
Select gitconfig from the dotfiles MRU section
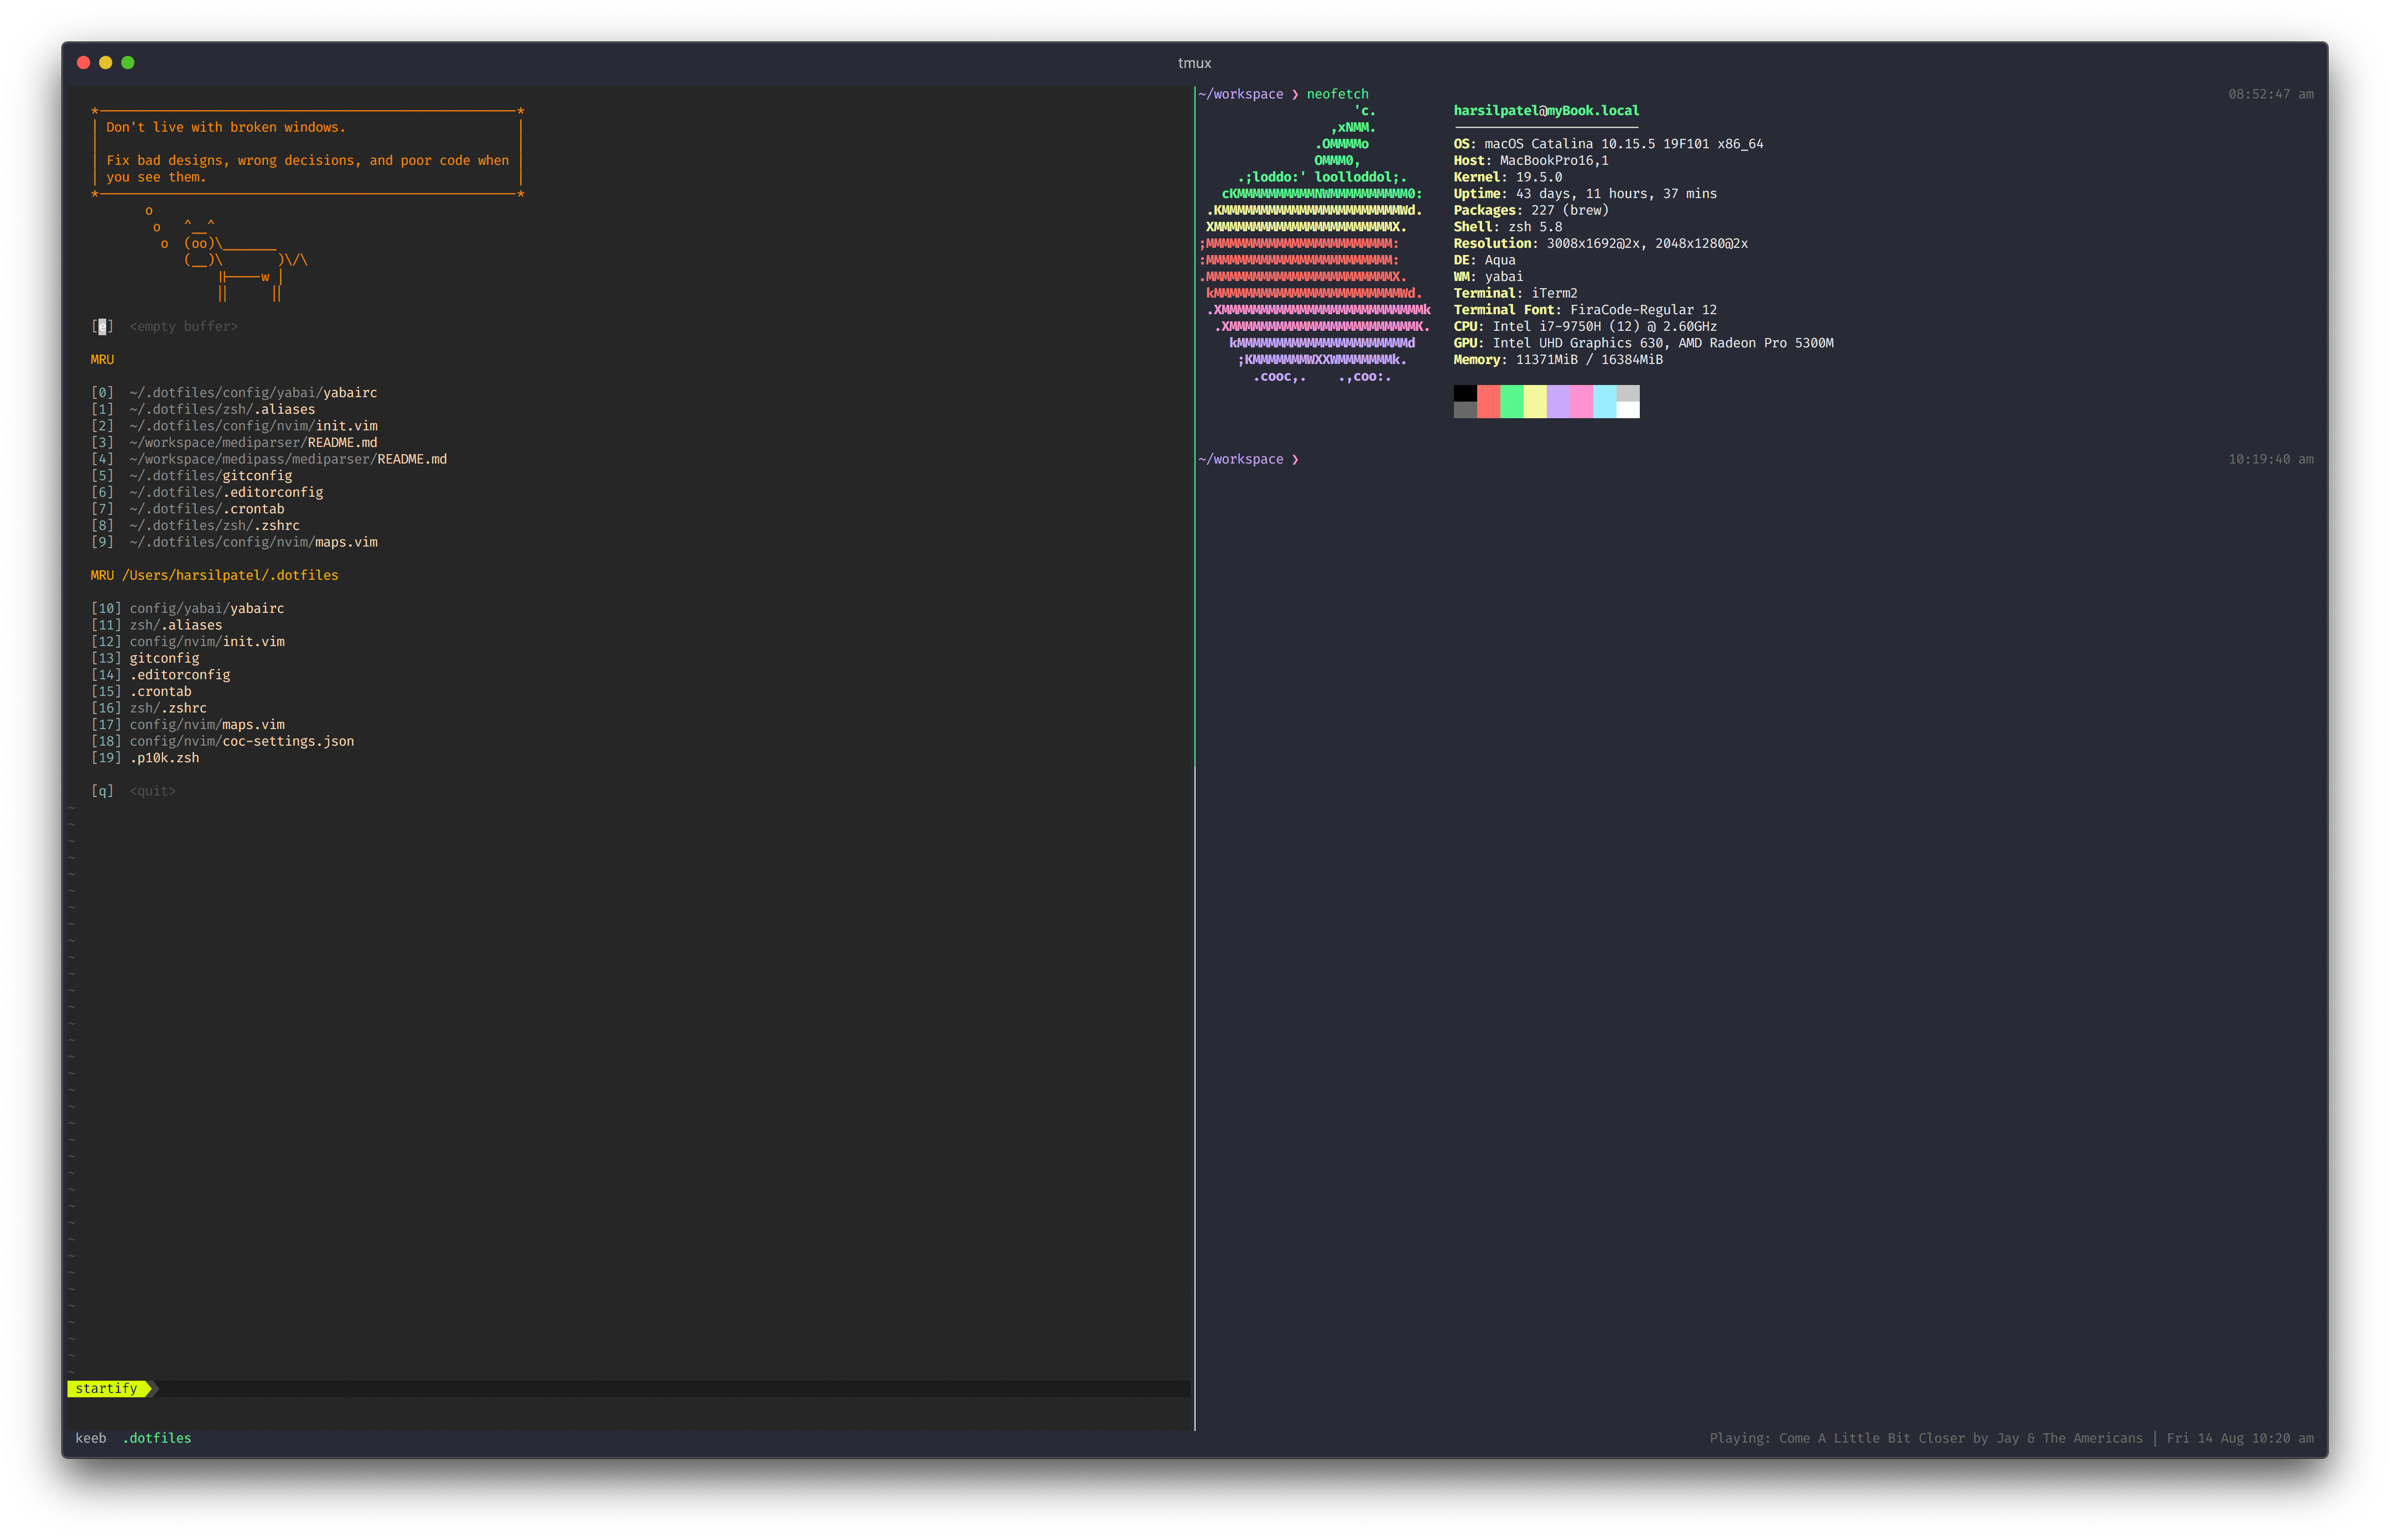164,658
